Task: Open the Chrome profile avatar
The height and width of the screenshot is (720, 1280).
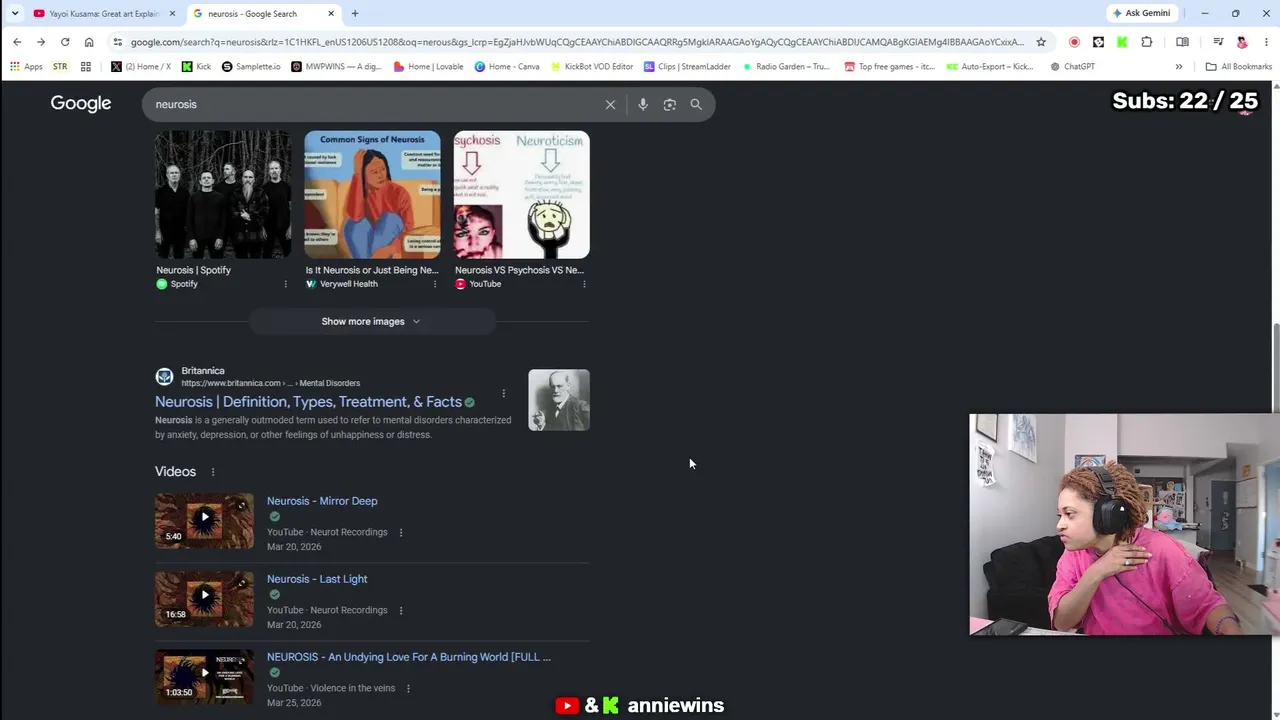Action: 1242,42
